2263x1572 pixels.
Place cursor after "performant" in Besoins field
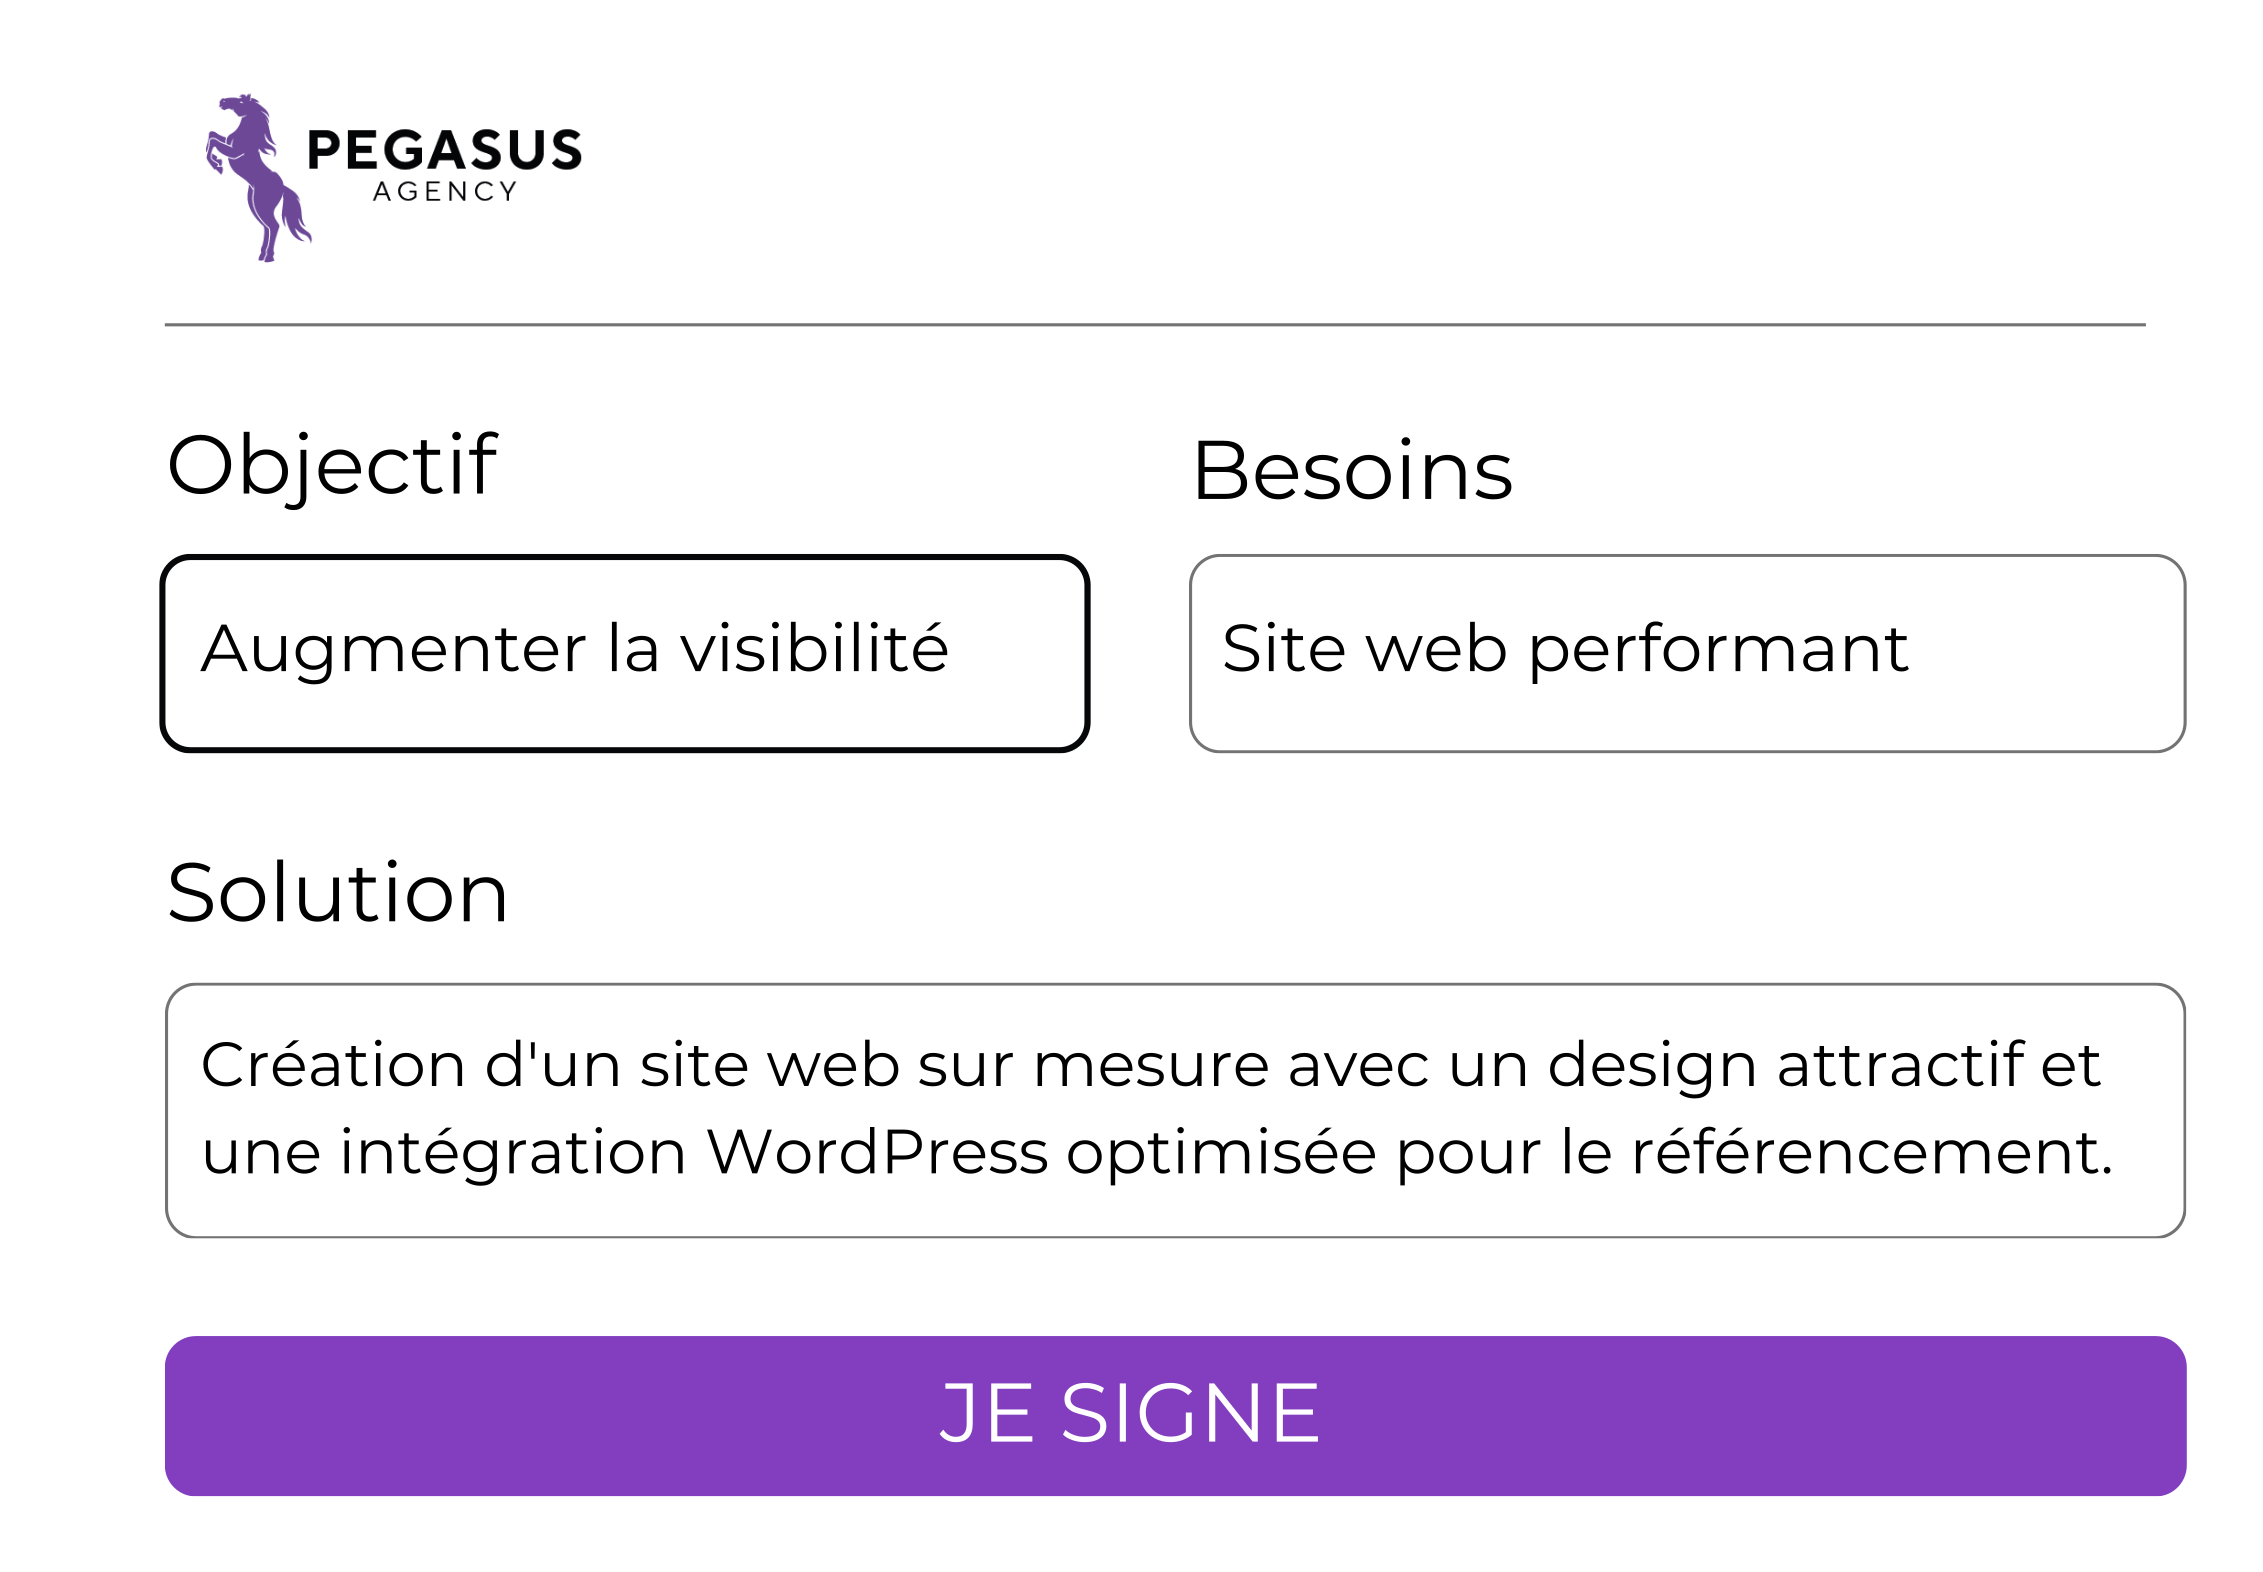click(x=1912, y=649)
